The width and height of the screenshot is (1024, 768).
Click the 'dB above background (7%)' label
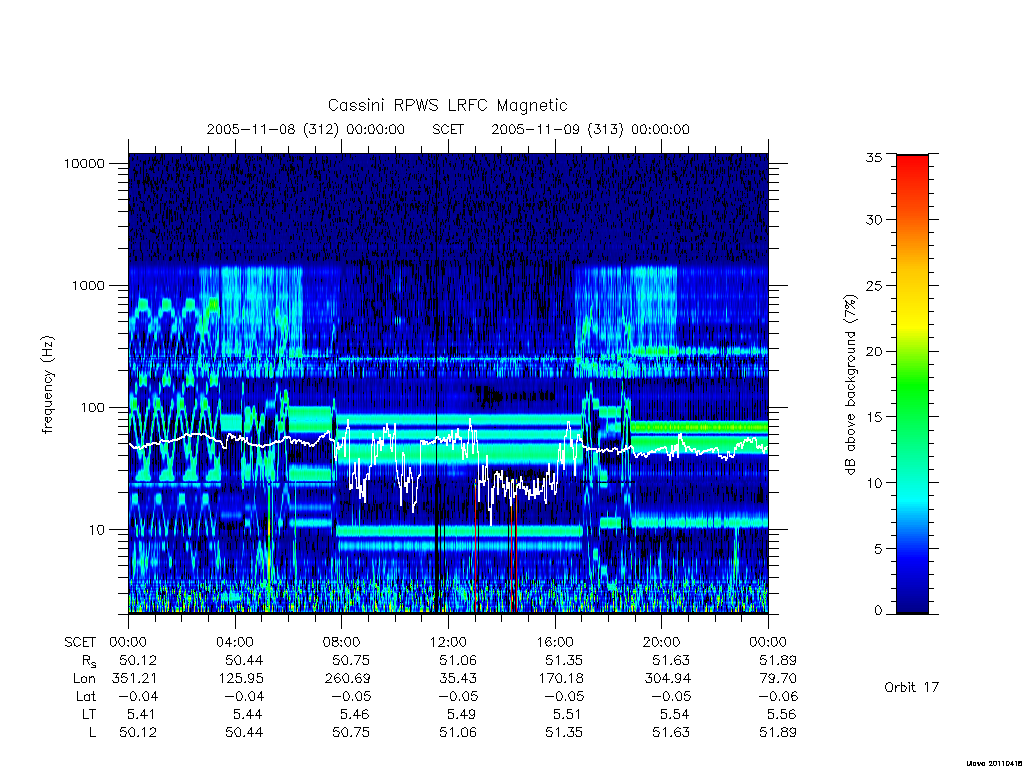tap(850, 385)
